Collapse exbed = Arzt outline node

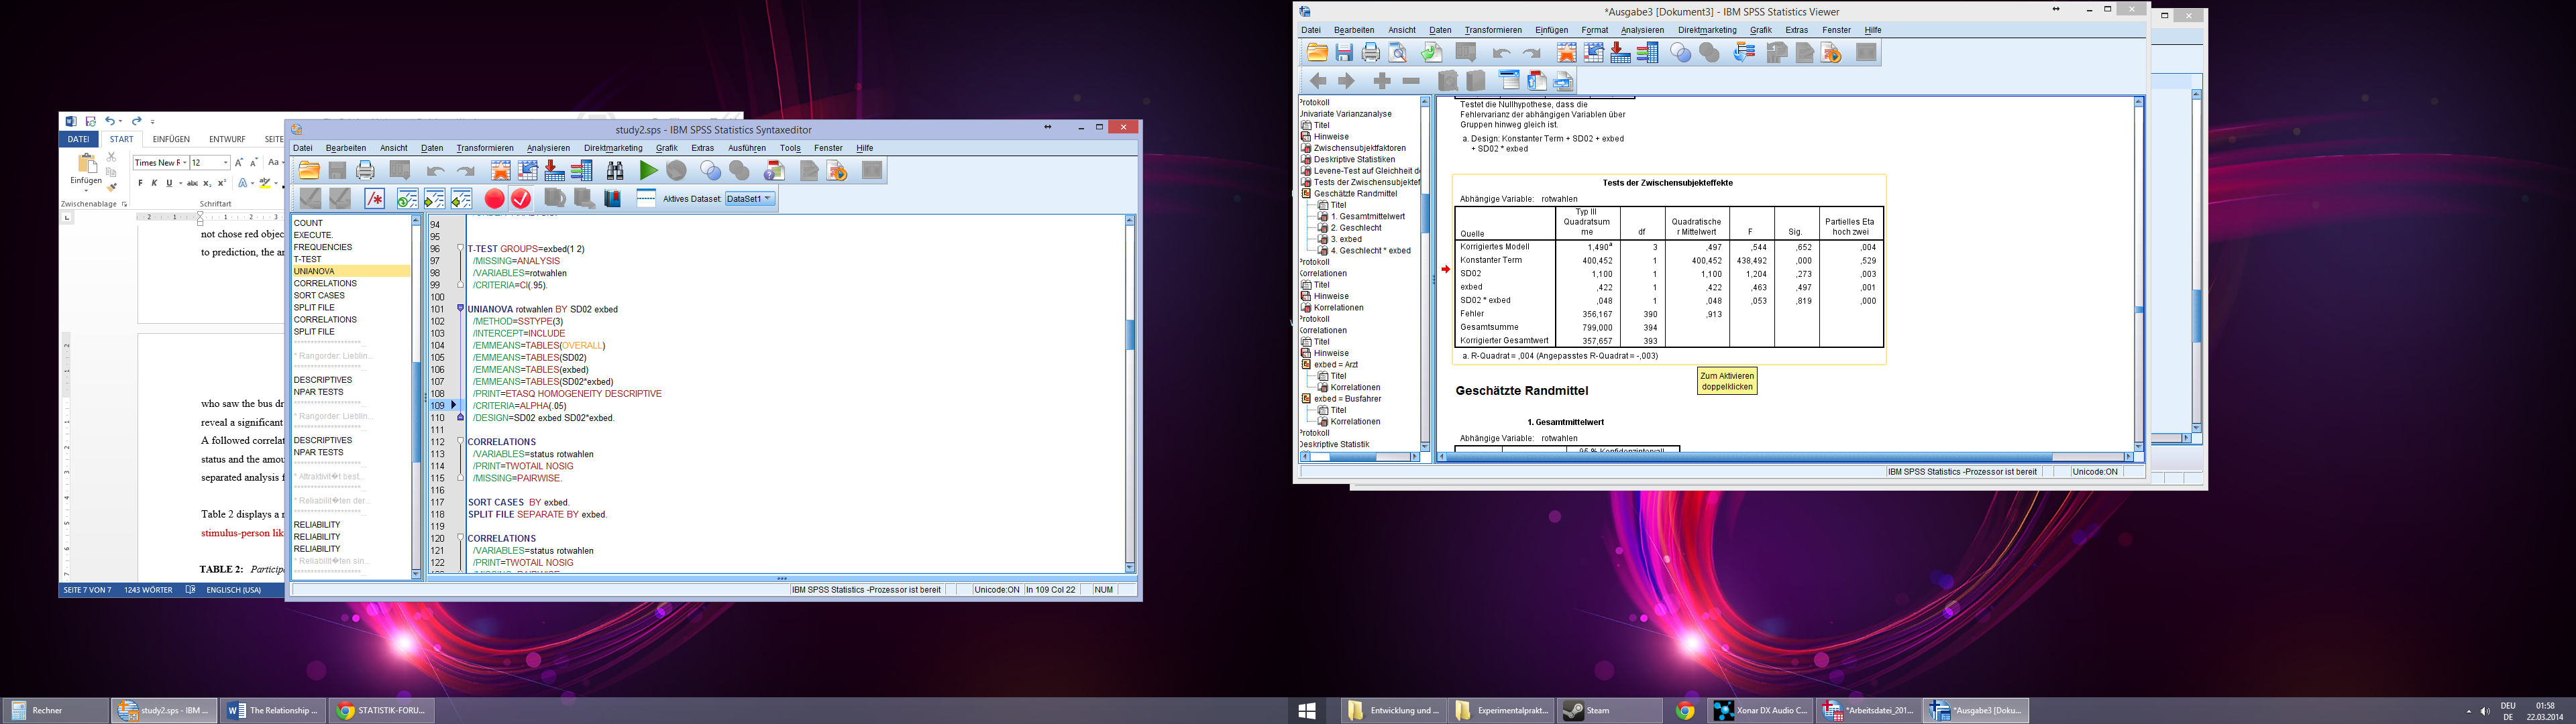(x=1306, y=364)
